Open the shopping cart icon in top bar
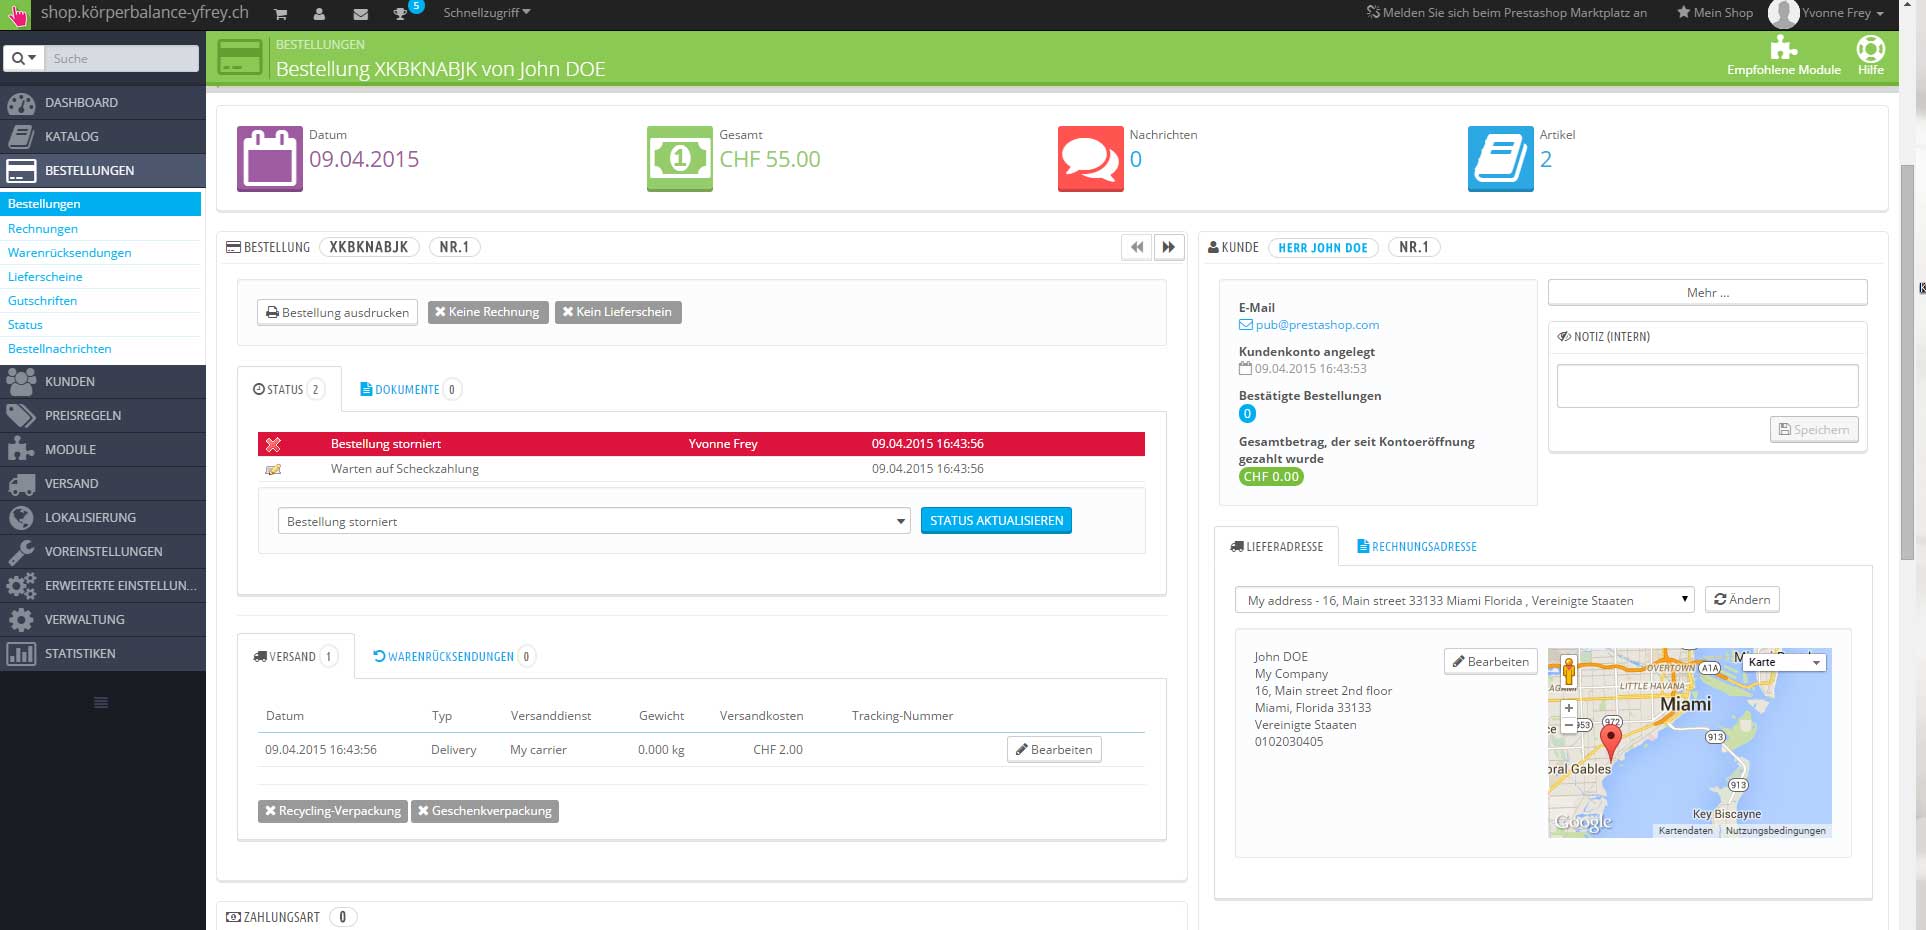This screenshot has width=1926, height=930. [281, 14]
